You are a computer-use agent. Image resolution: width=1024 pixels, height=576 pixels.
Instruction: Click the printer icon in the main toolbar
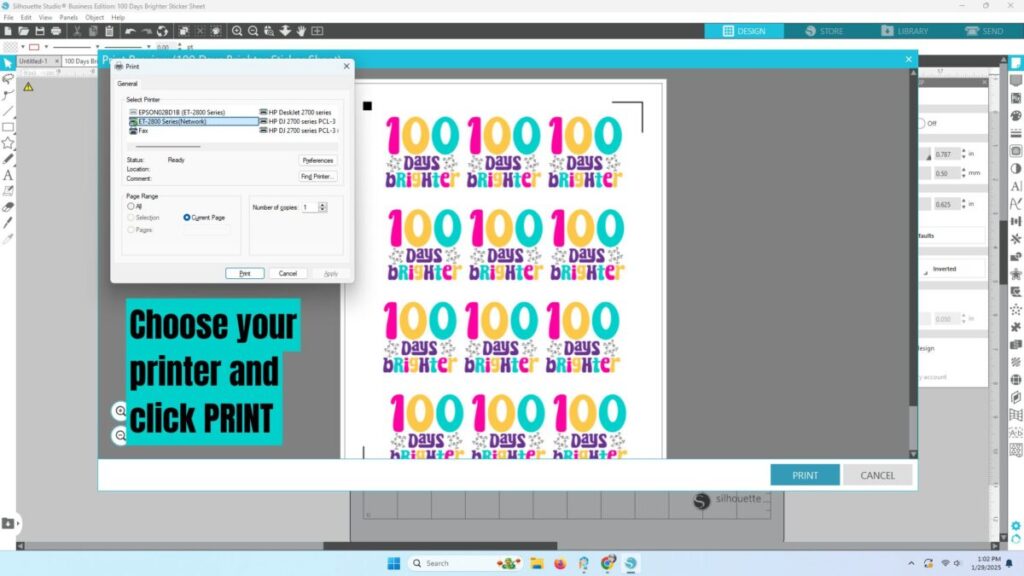pyautogui.click(x=56, y=31)
